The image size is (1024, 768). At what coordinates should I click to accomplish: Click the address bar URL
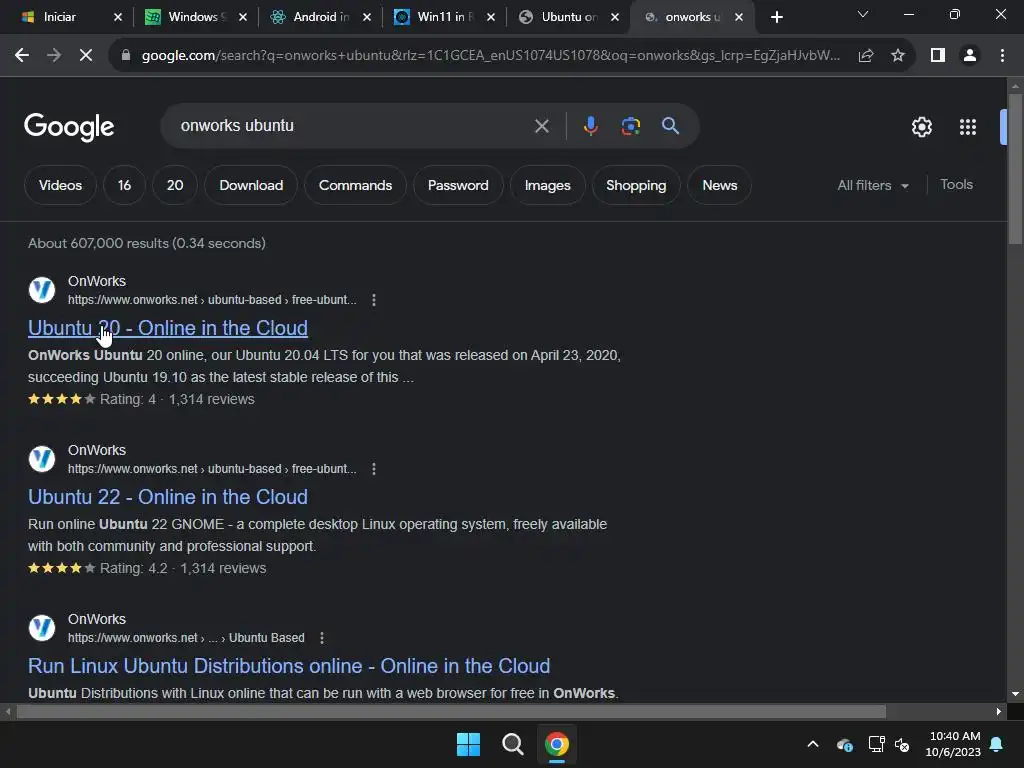coord(490,56)
